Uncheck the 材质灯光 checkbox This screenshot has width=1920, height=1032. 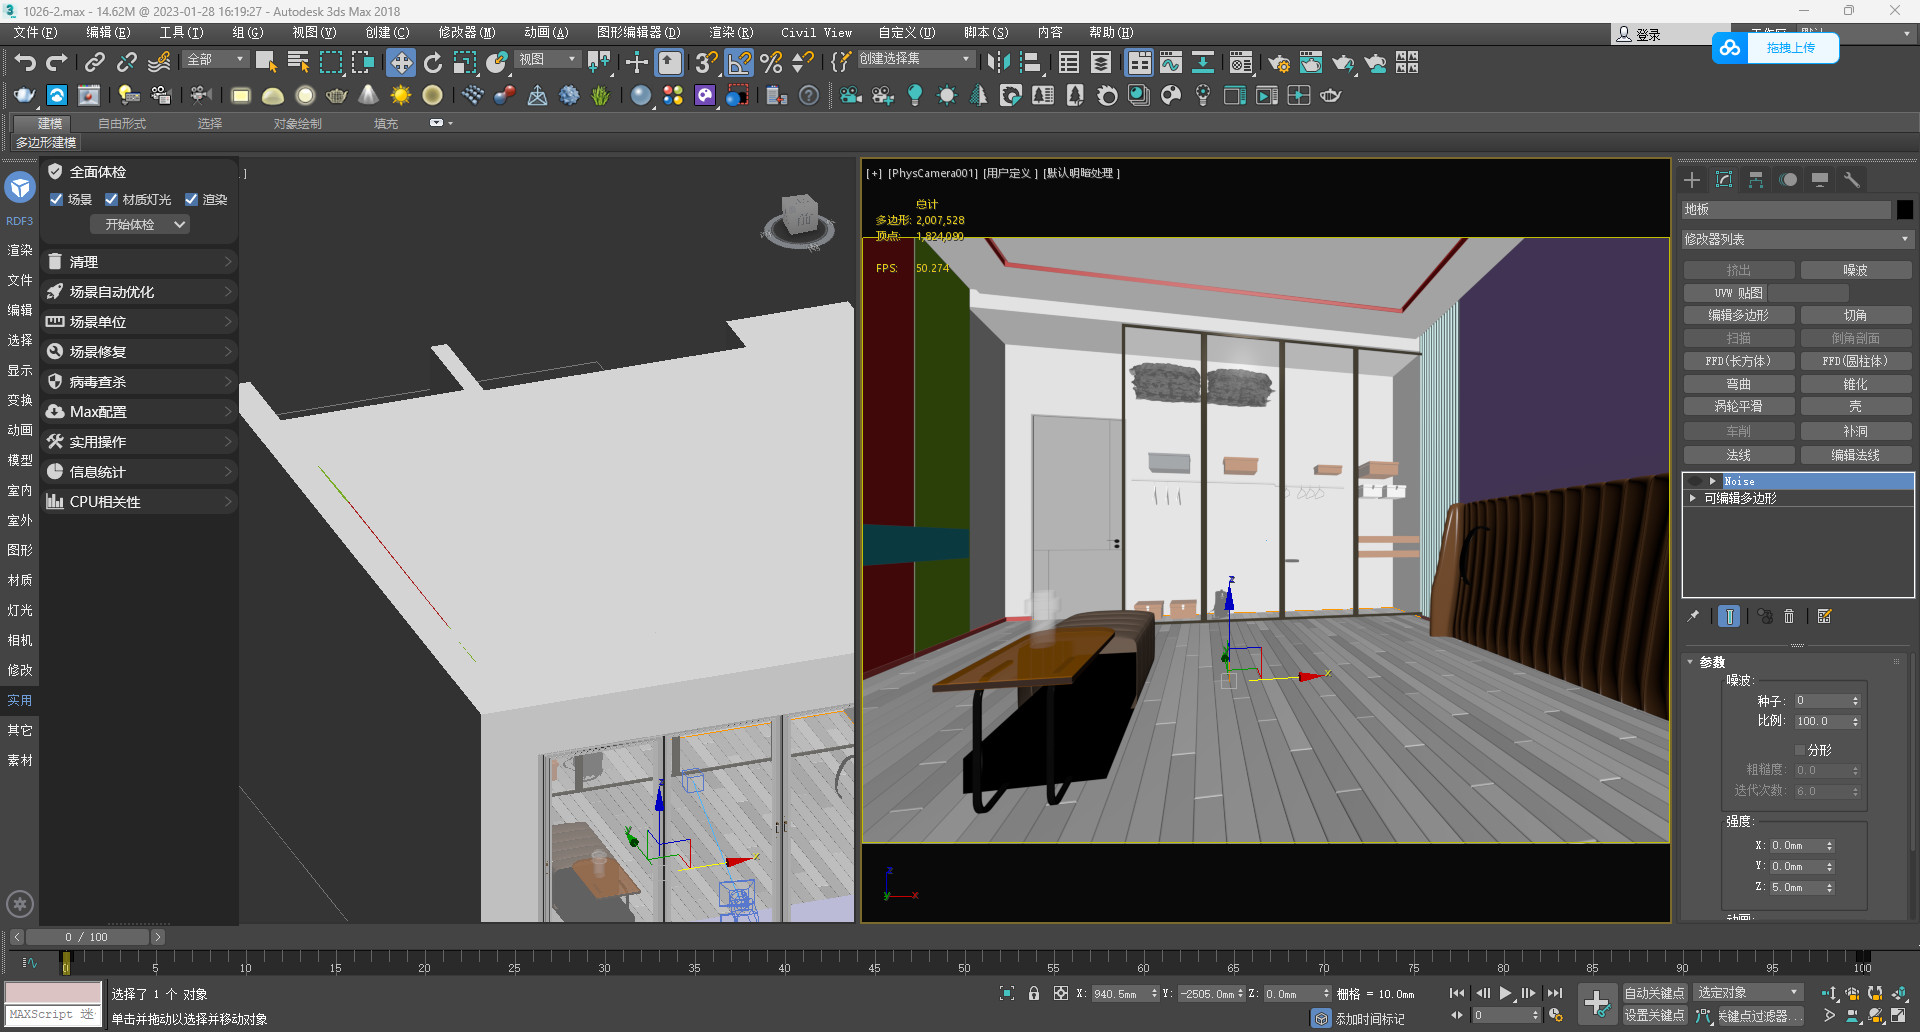[x=112, y=199]
